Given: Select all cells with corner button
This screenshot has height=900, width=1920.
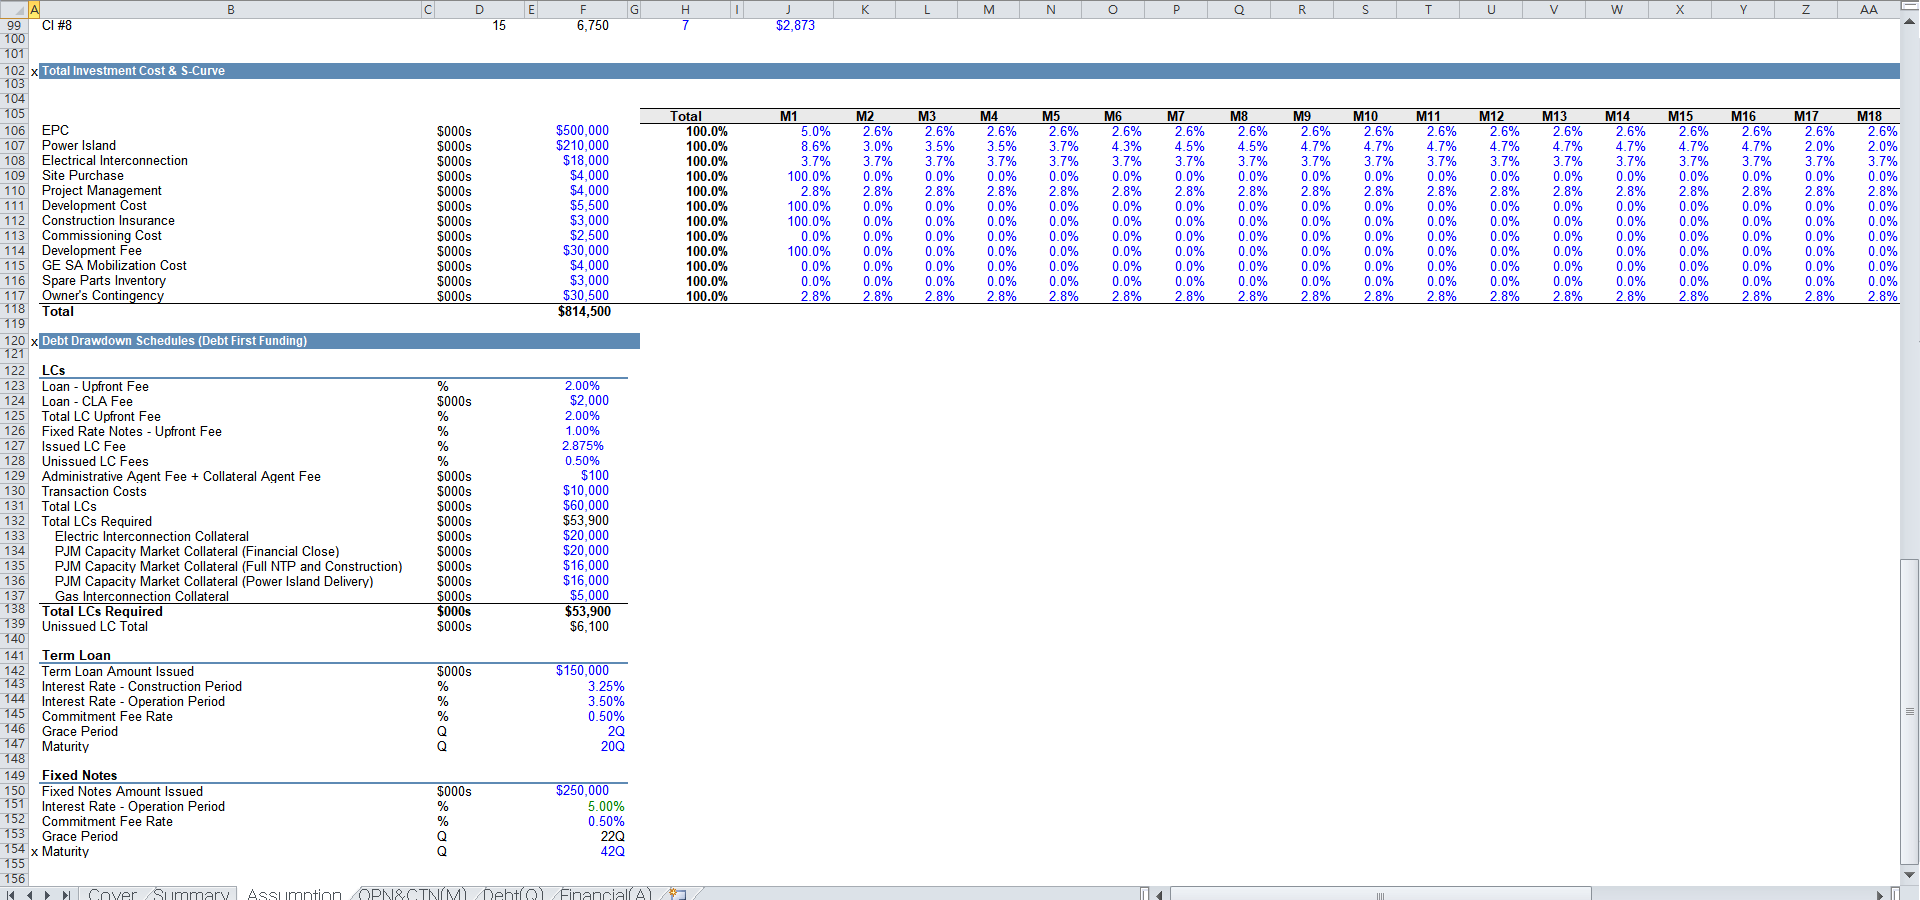Looking at the screenshot, I should tap(14, 9).
